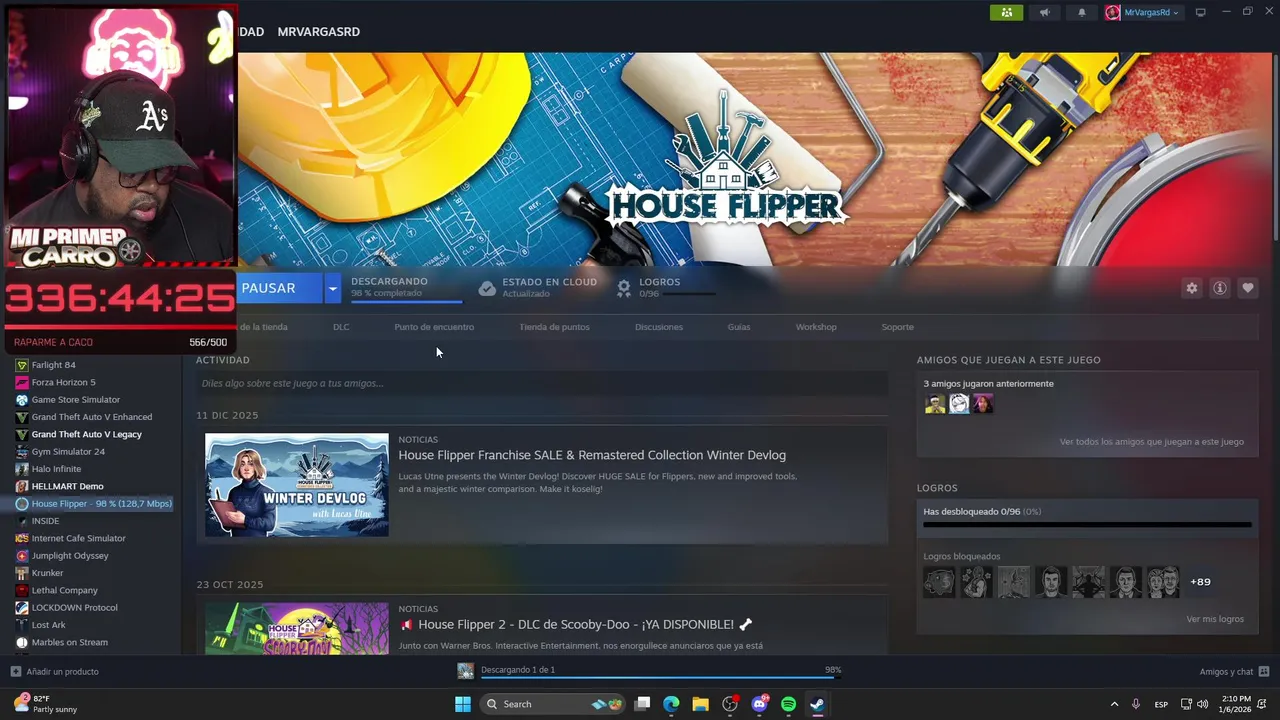Select INSIDE in the library list
Image resolution: width=1280 pixels, height=720 pixels.
[x=45, y=521]
